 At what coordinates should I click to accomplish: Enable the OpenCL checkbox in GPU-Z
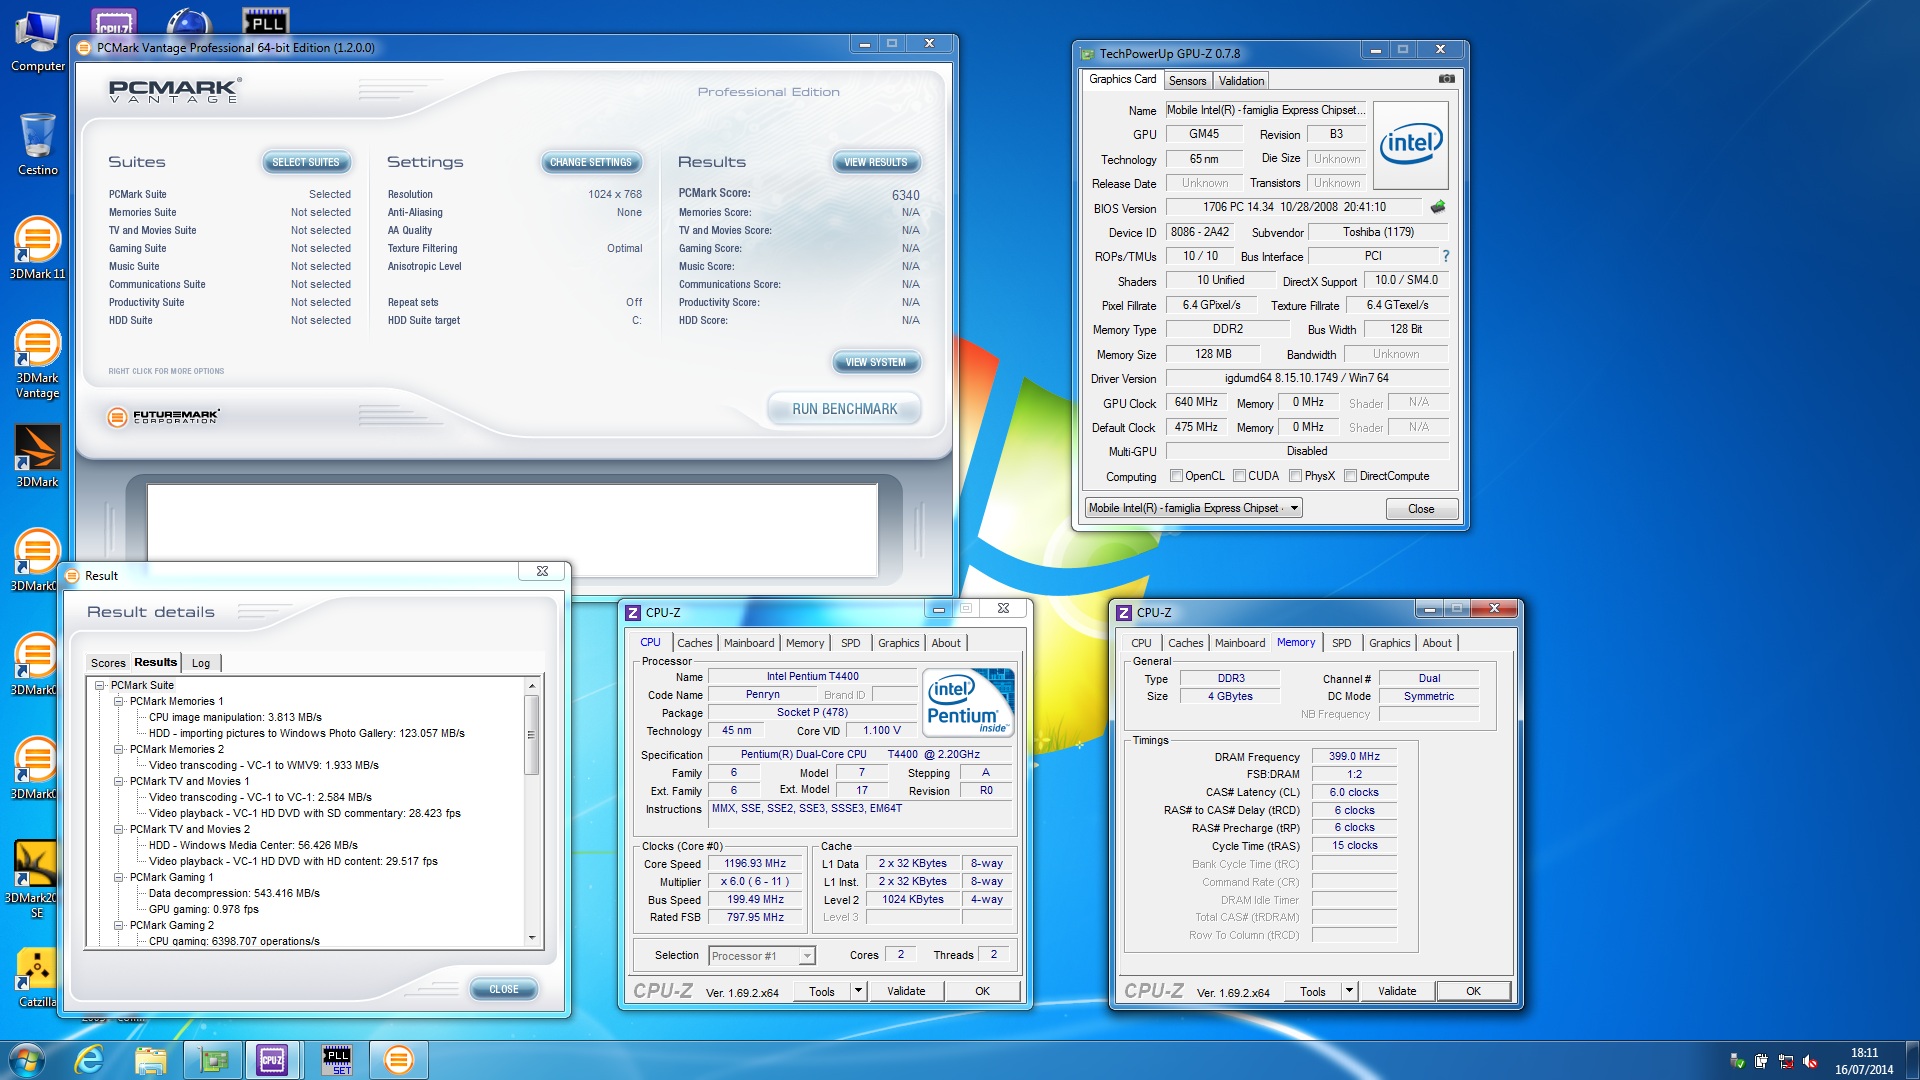point(1176,476)
